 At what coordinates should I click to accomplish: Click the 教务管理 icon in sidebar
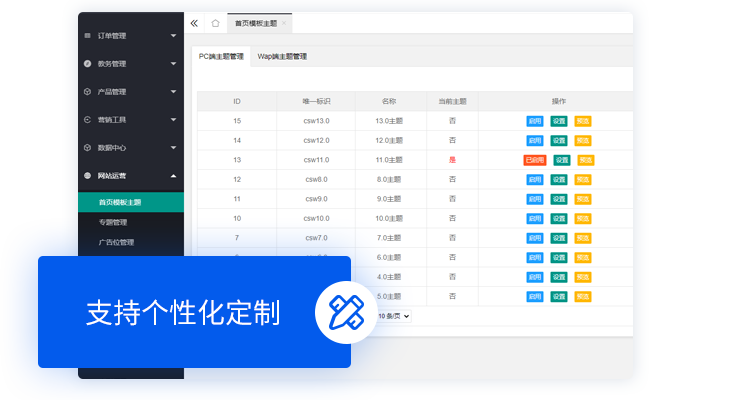click(x=88, y=64)
